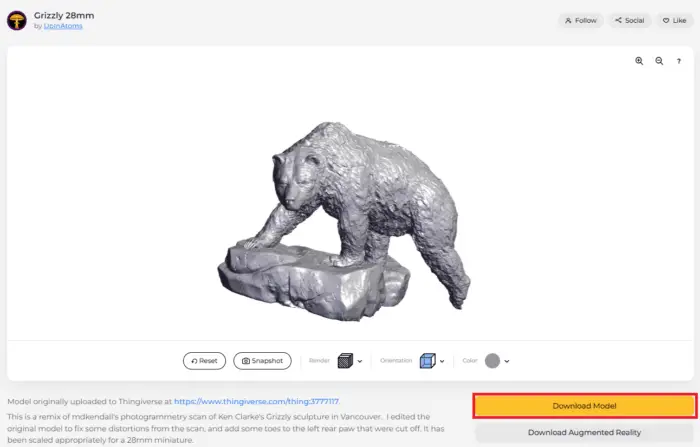Click the zoom out magnifier icon
Viewport: 700px width, 447px height.
coord(659,61)
